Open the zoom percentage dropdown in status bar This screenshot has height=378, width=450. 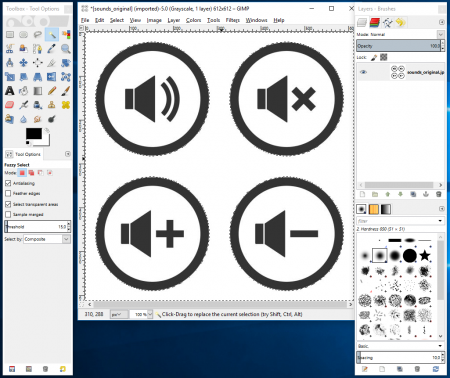[150, 314]
